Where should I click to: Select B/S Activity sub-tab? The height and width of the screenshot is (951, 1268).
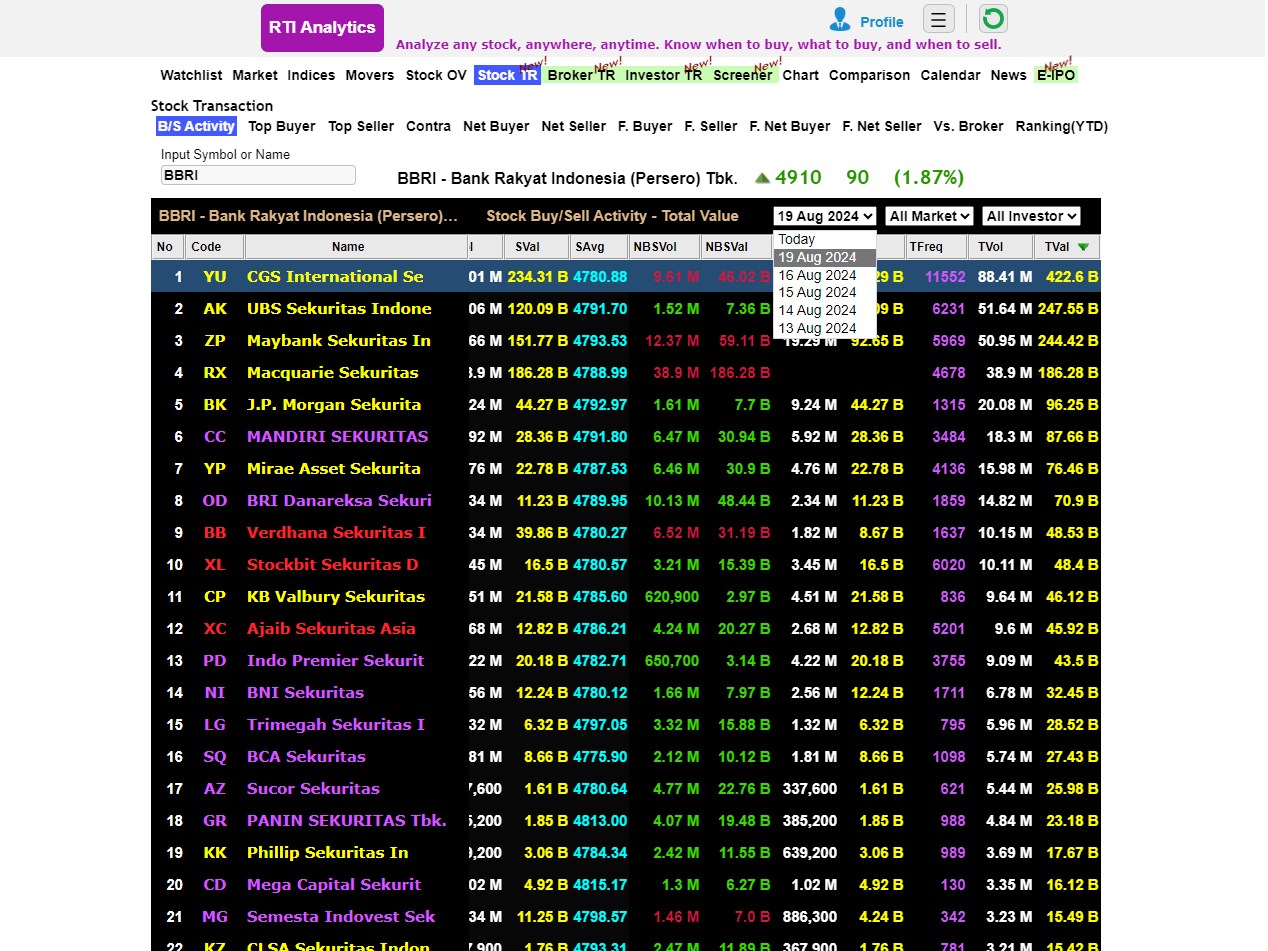point(196,126)
